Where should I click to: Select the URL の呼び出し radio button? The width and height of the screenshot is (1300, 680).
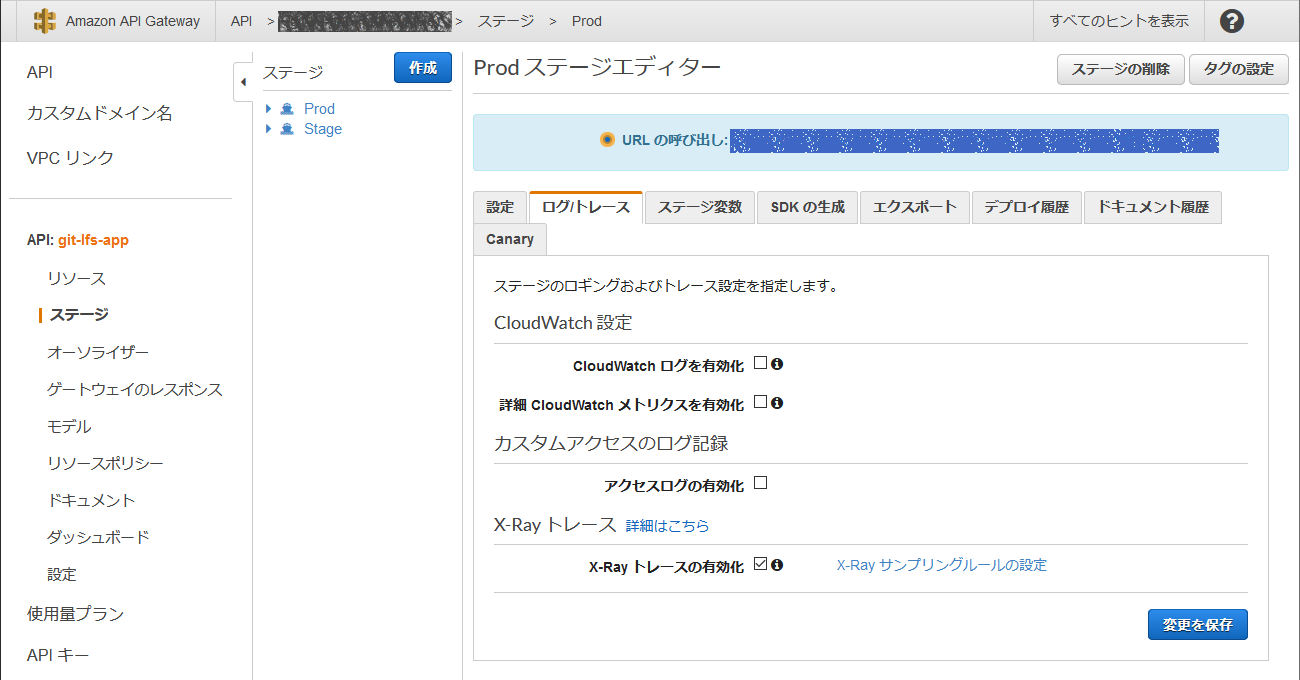[607, 140]
